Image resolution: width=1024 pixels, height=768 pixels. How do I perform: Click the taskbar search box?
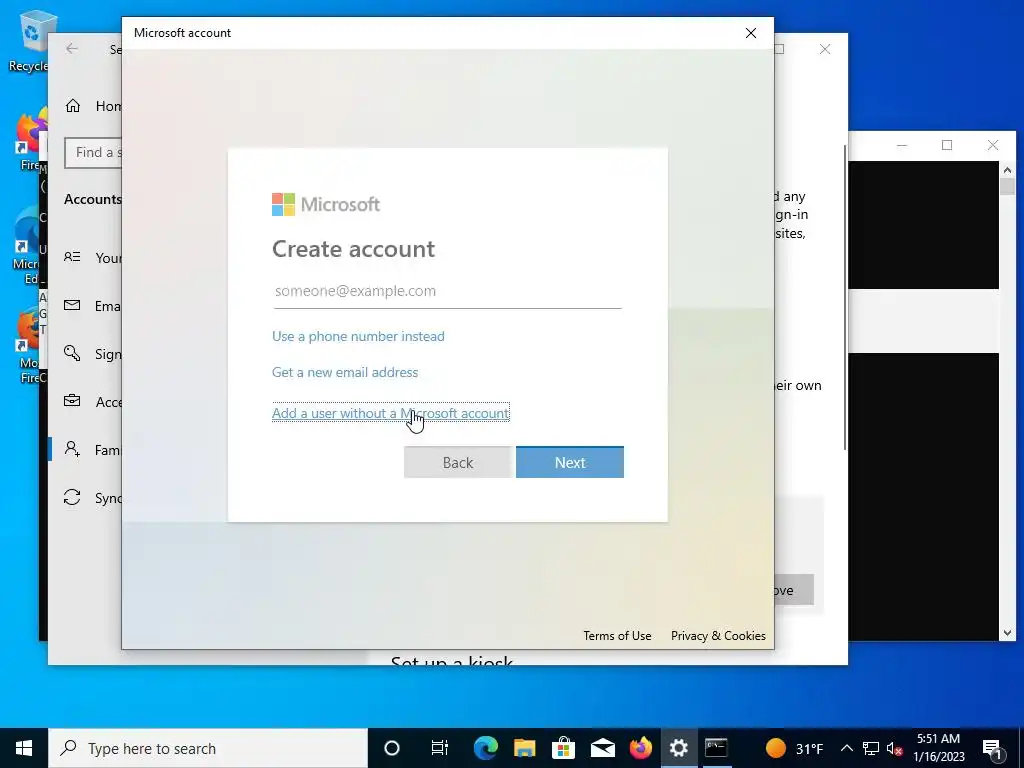(208, 748)
